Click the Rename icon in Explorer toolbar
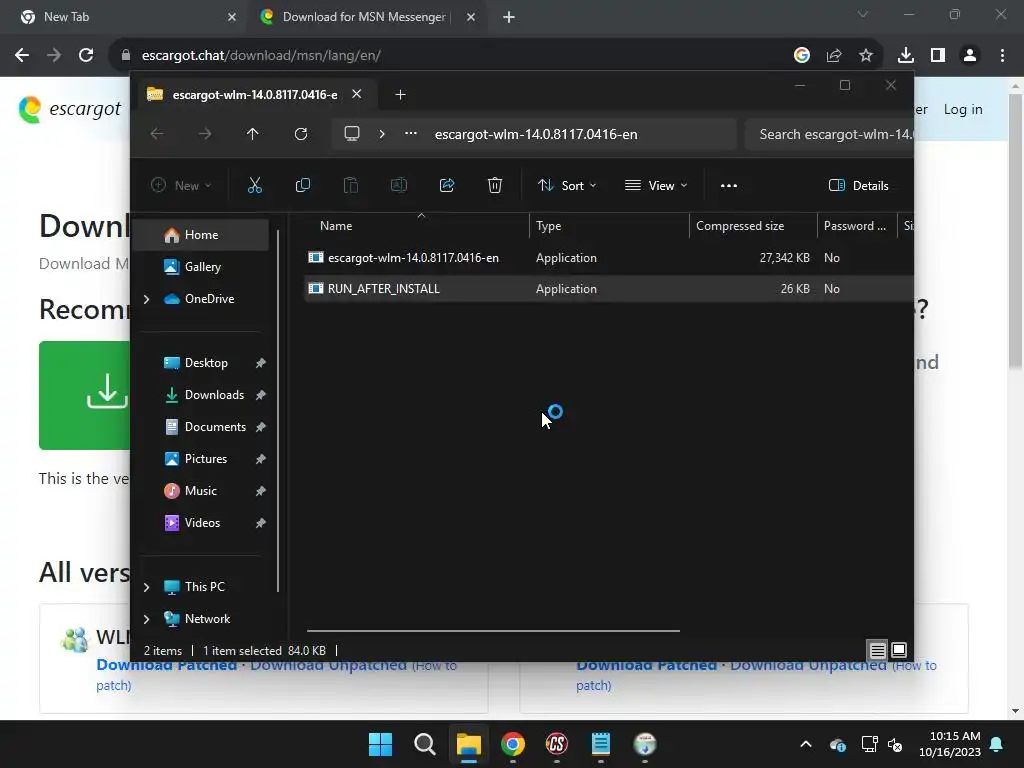Viewport: 1024px width, 768px height. 399,185
